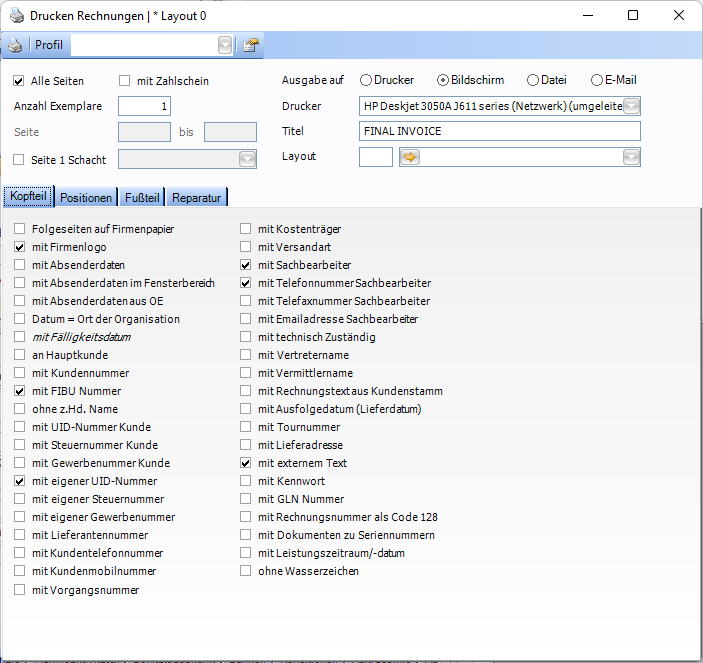703x663 pixels.
Task: Open the Fußteil tab
Action: coord(142,197)
